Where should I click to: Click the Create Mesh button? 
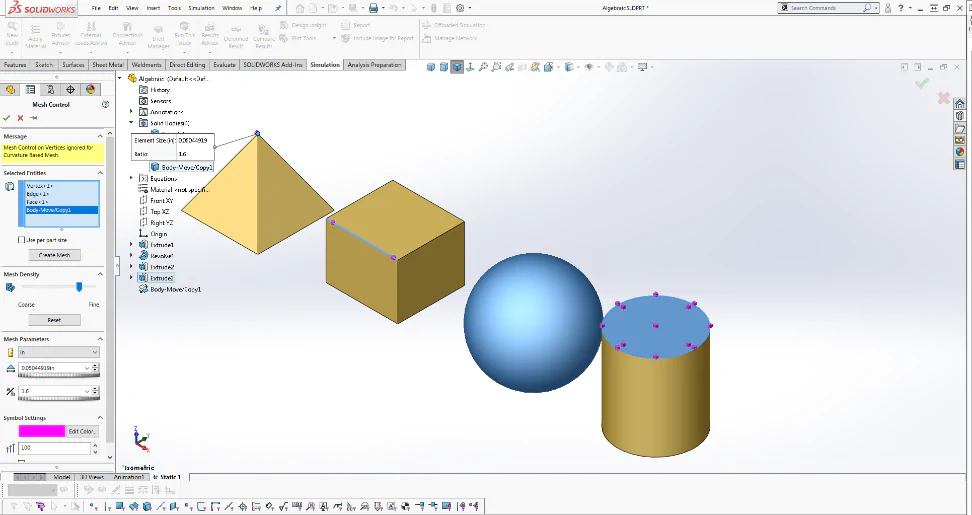pos(55,255)
